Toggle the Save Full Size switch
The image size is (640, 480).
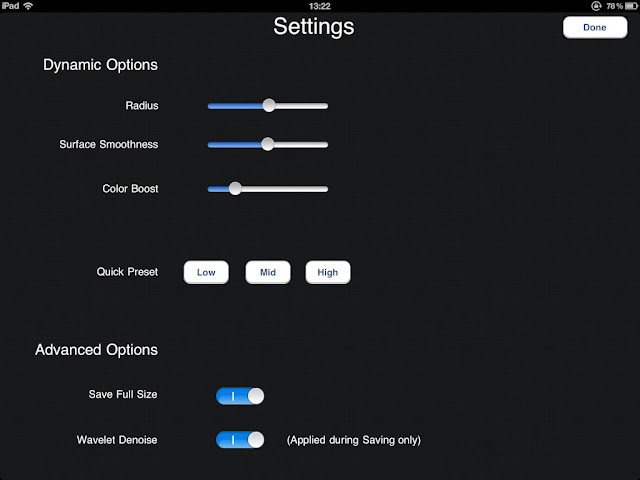(x=240, y=396)
